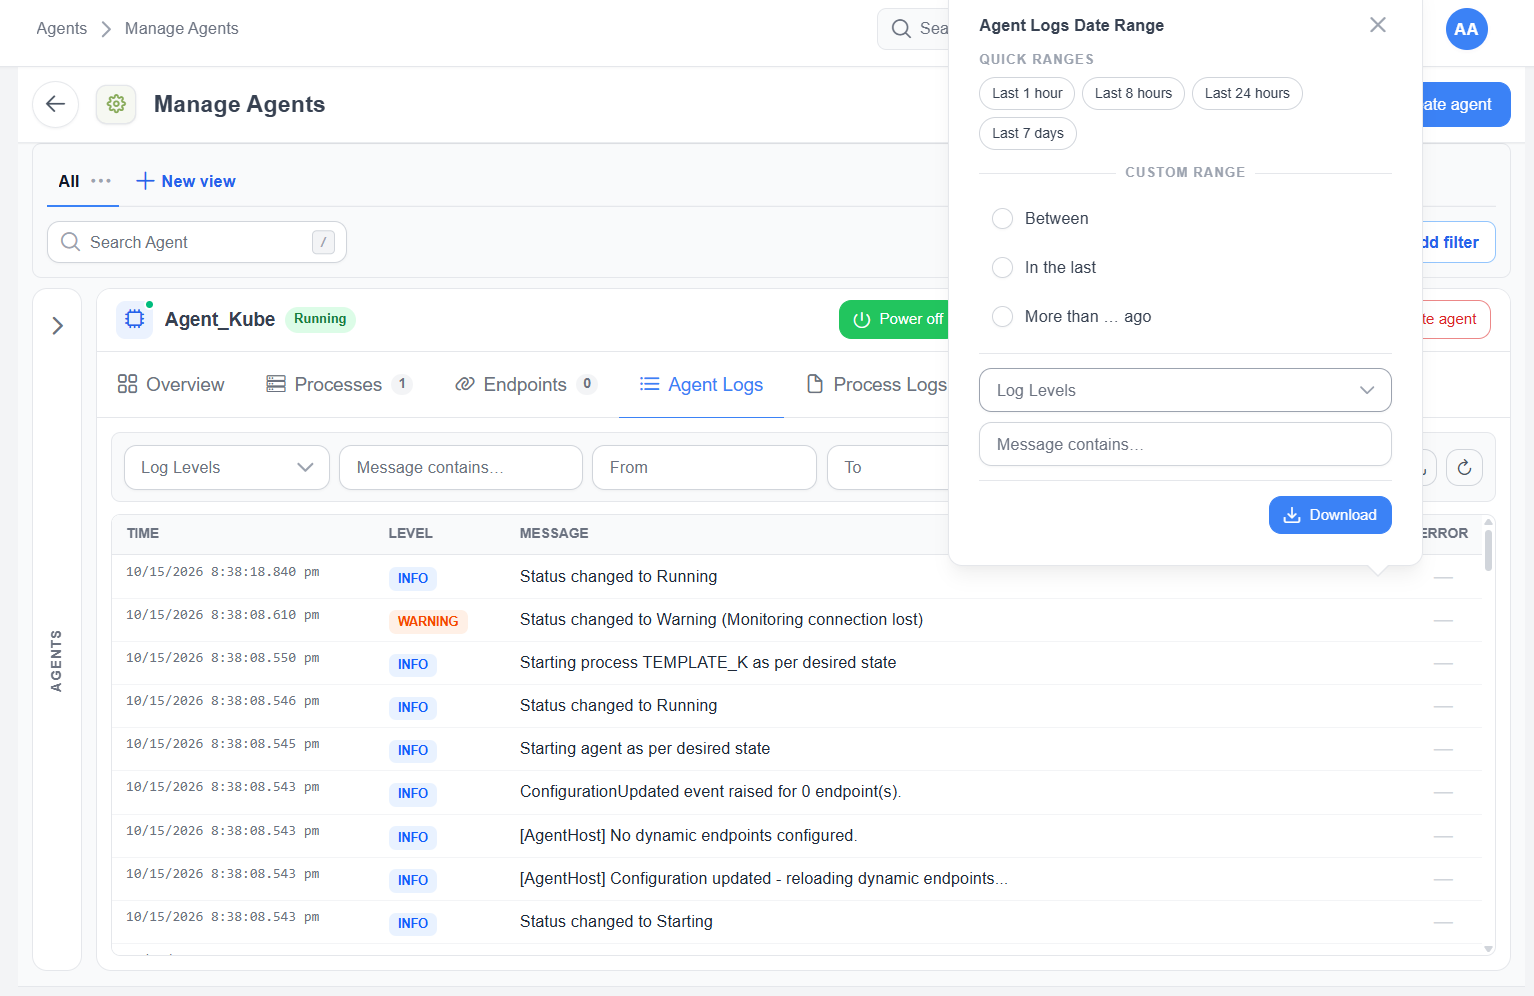Open Log Levels dropdown in logs filter bar
The width and height of the screenshot is (1534, 996).
coord(227,467)
